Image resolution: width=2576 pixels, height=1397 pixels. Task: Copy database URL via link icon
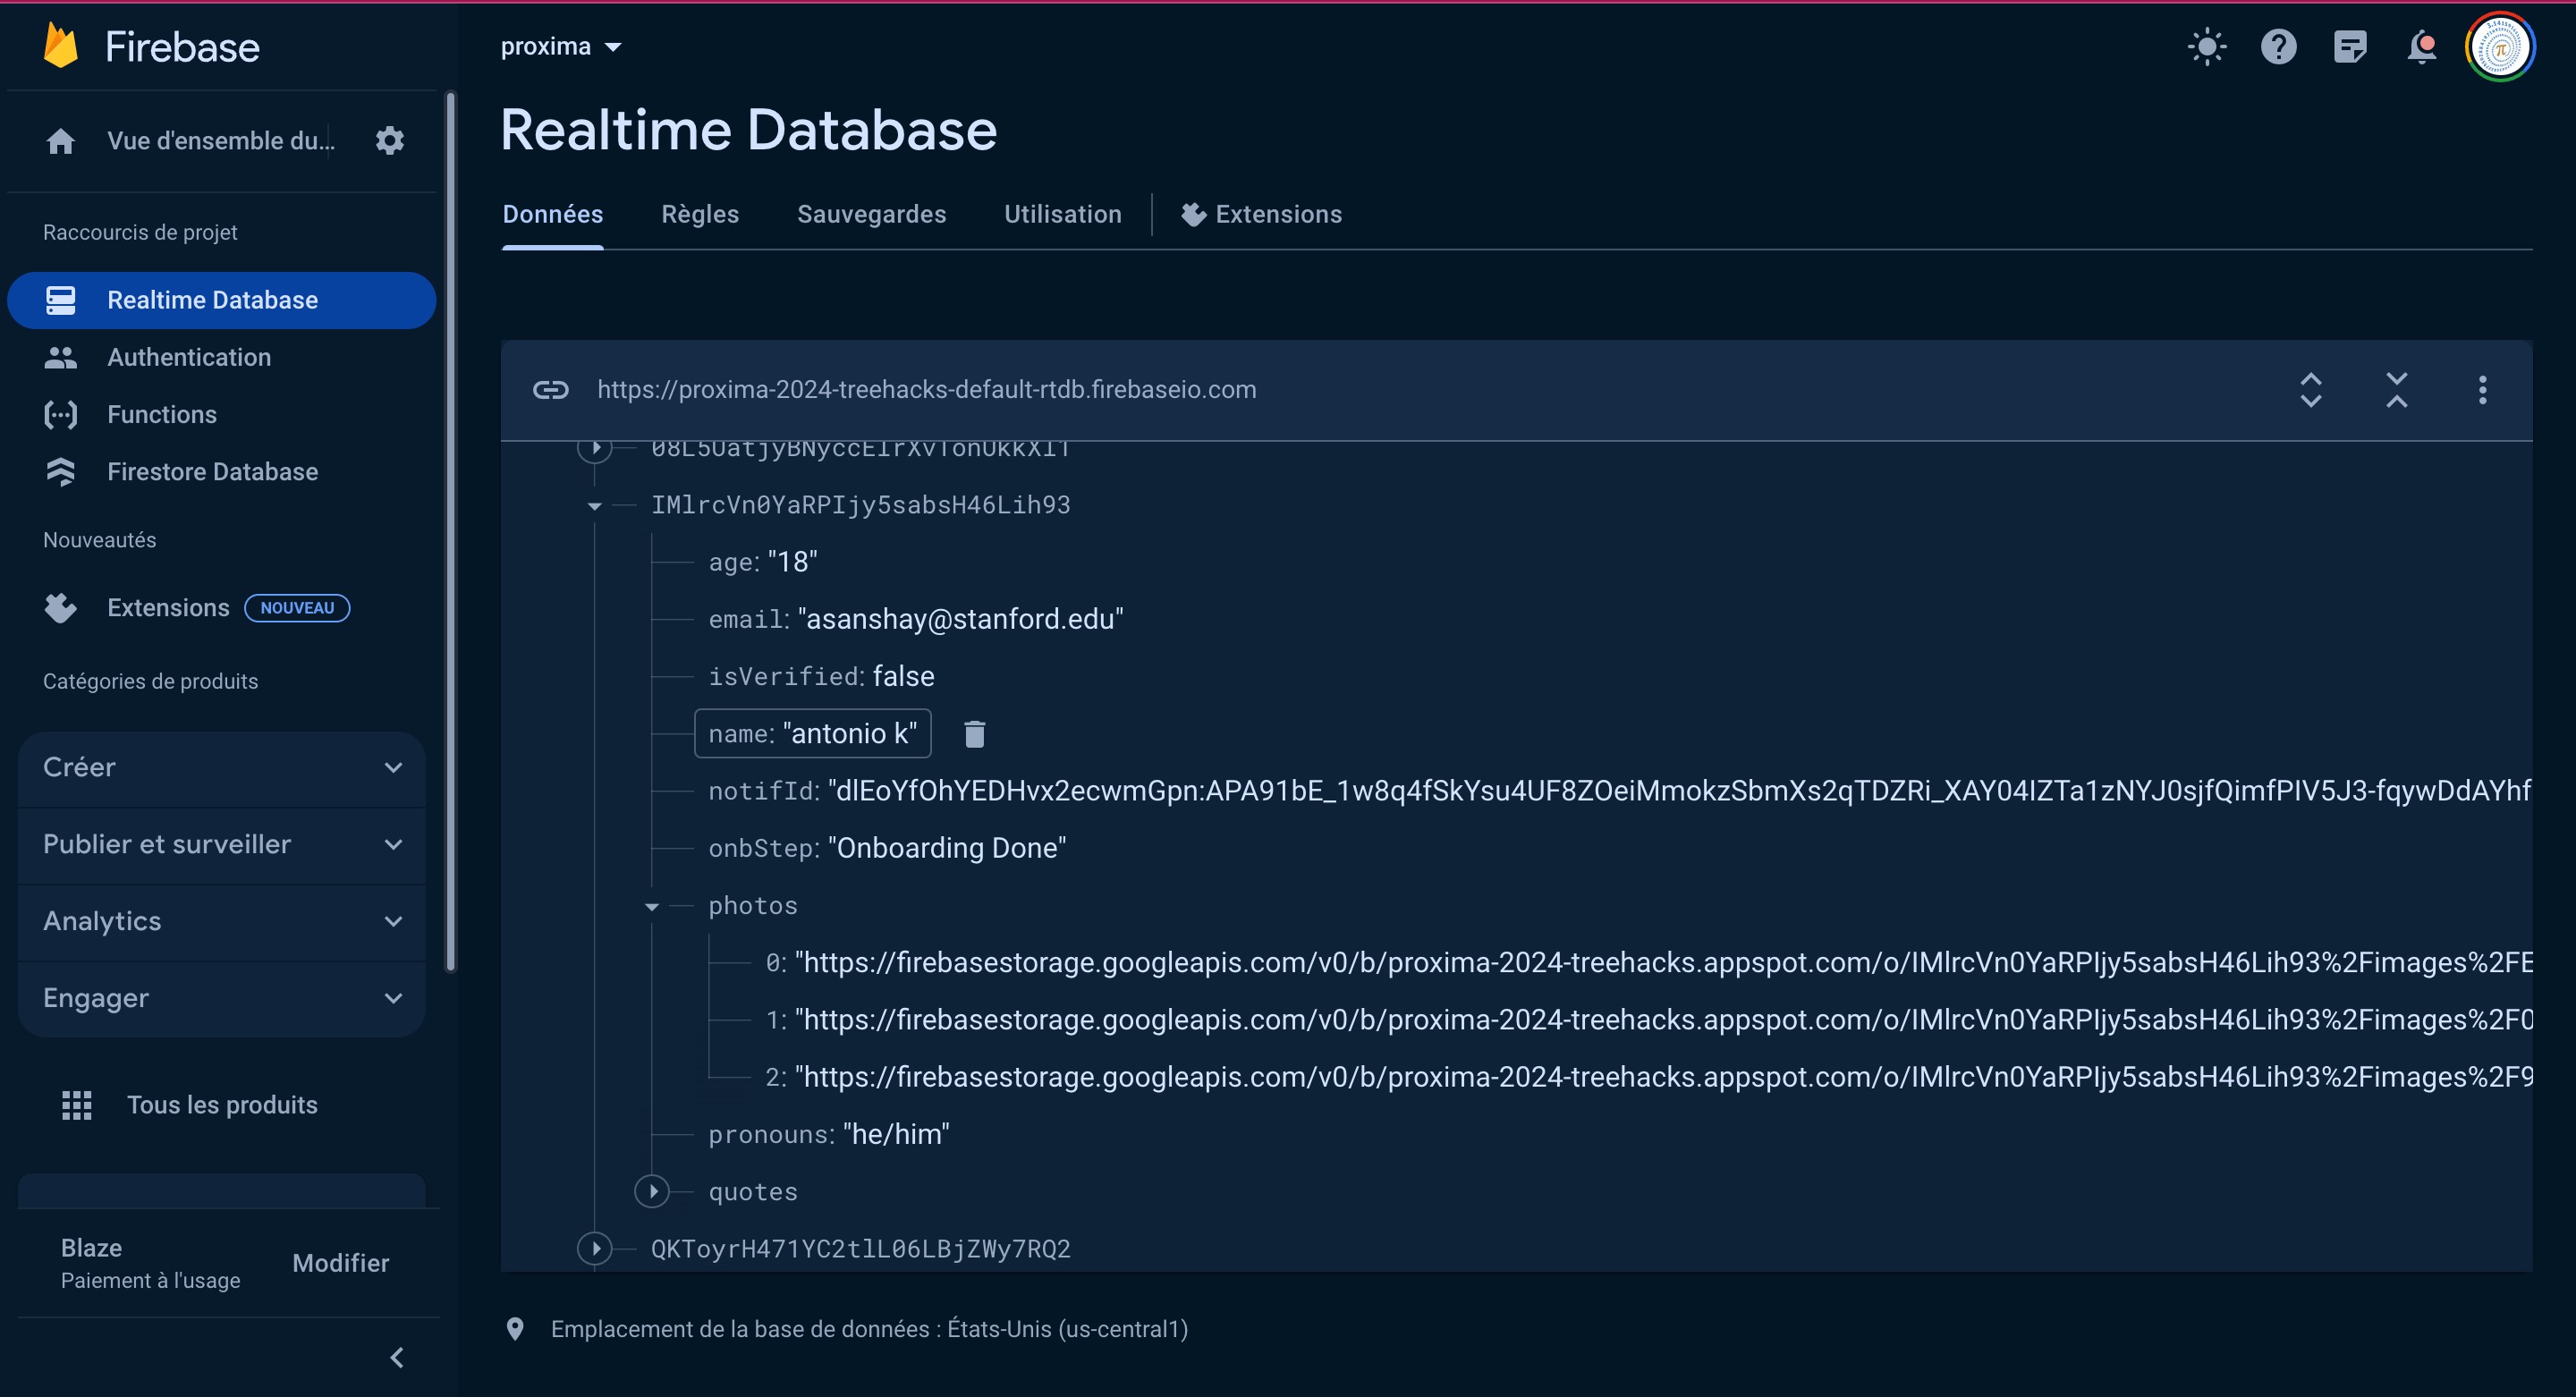[550, 390]
